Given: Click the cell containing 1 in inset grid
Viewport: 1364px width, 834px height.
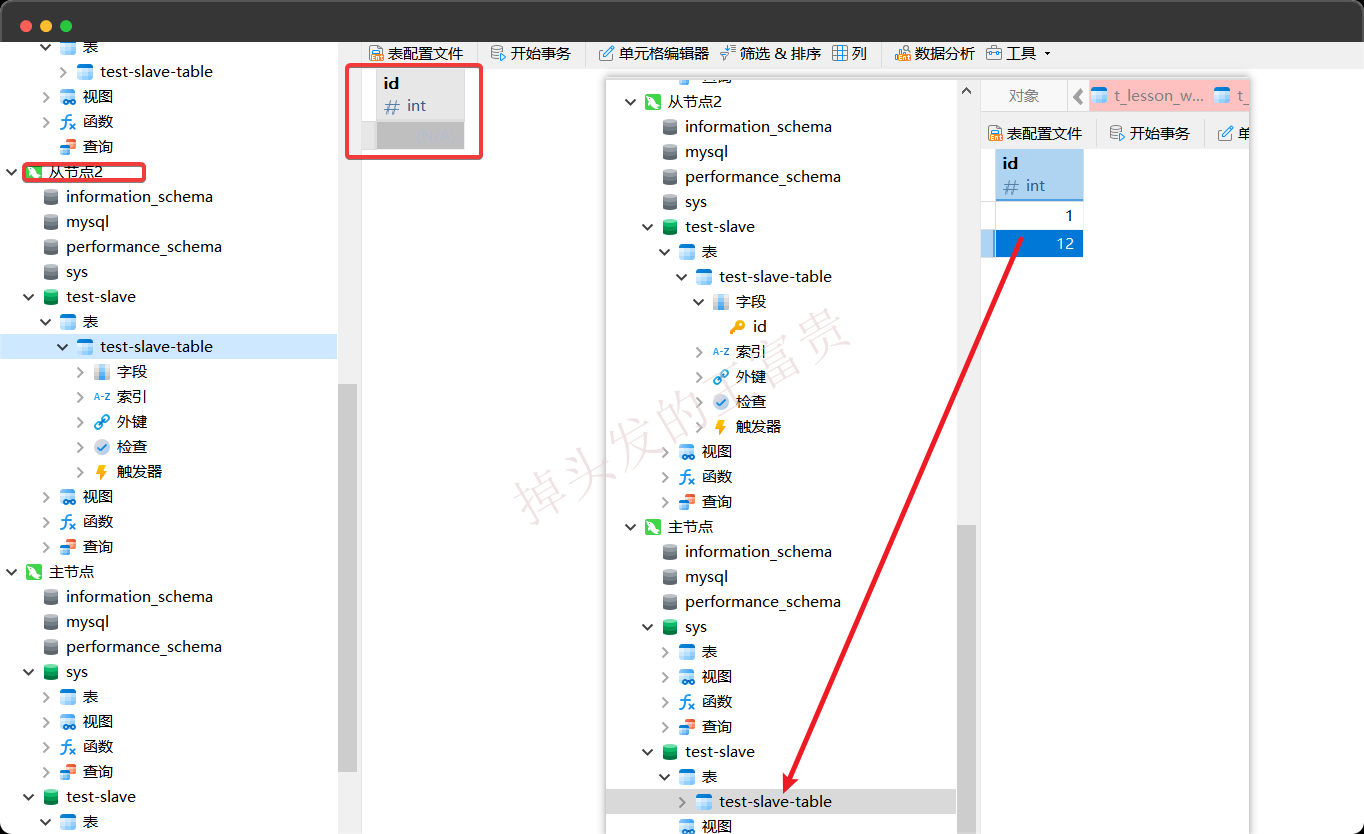Looking at the screenshot, I should [x=1039, y=216].
